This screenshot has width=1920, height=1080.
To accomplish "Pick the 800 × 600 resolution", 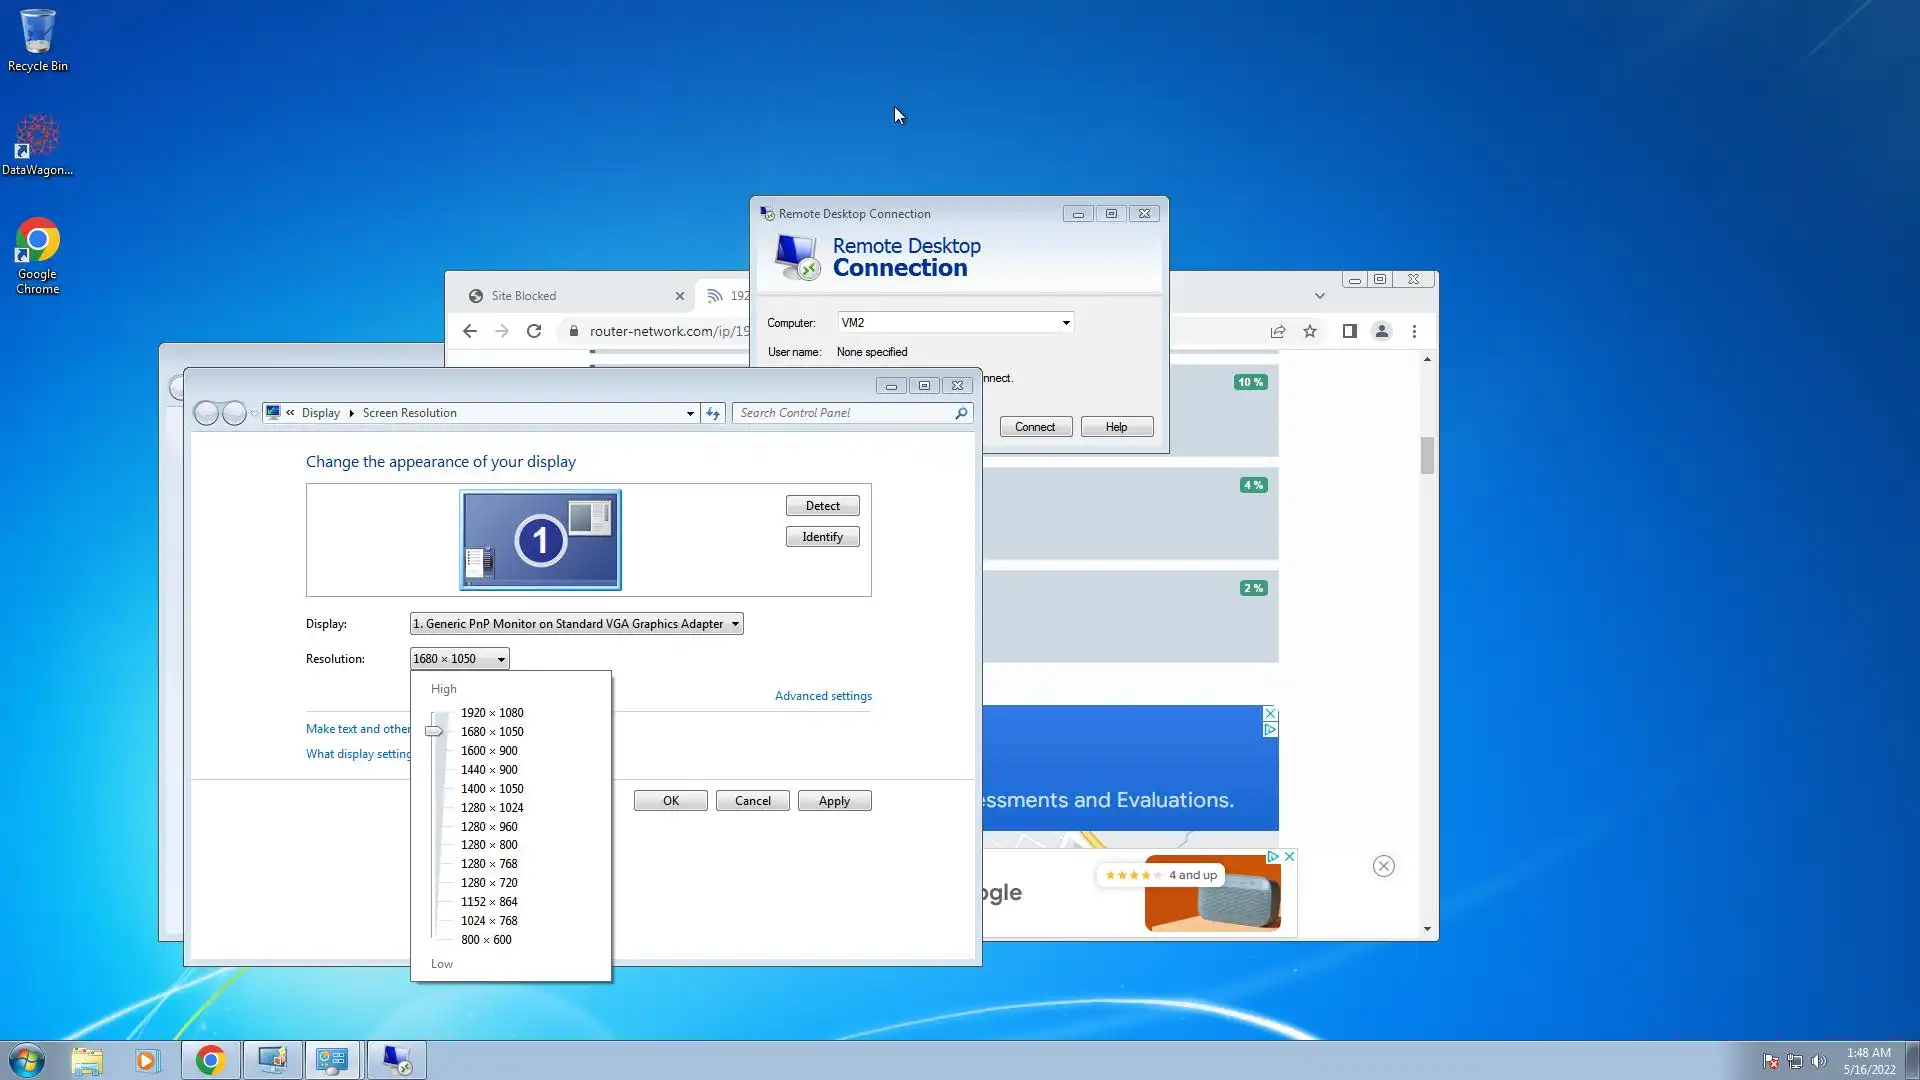I will 486,940.
